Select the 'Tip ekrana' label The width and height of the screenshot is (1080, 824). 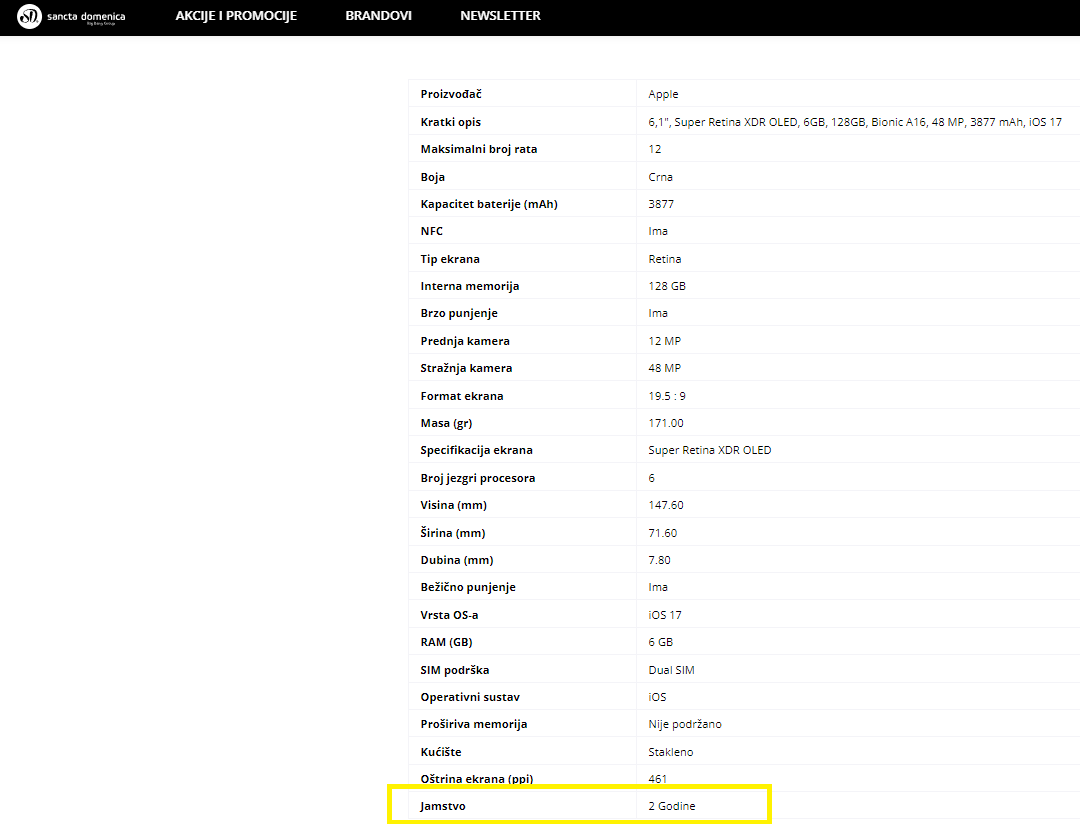pyautogui.click(x=450, y=259)
